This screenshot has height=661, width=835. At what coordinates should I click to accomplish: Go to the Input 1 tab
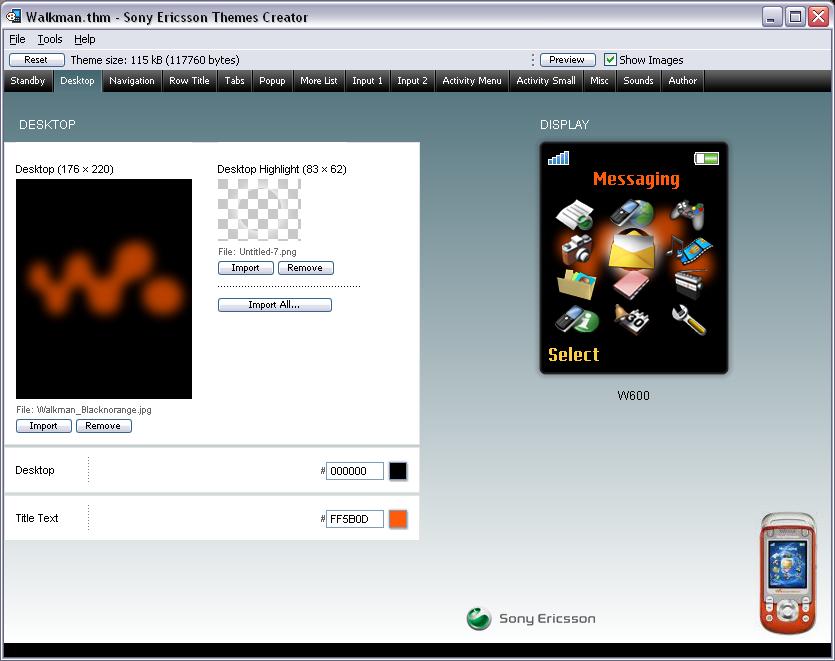click(367, 80)
